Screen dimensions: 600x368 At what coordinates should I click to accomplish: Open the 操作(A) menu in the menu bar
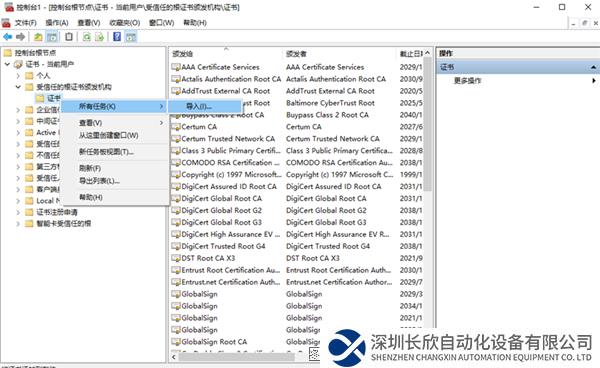point(57,23)
